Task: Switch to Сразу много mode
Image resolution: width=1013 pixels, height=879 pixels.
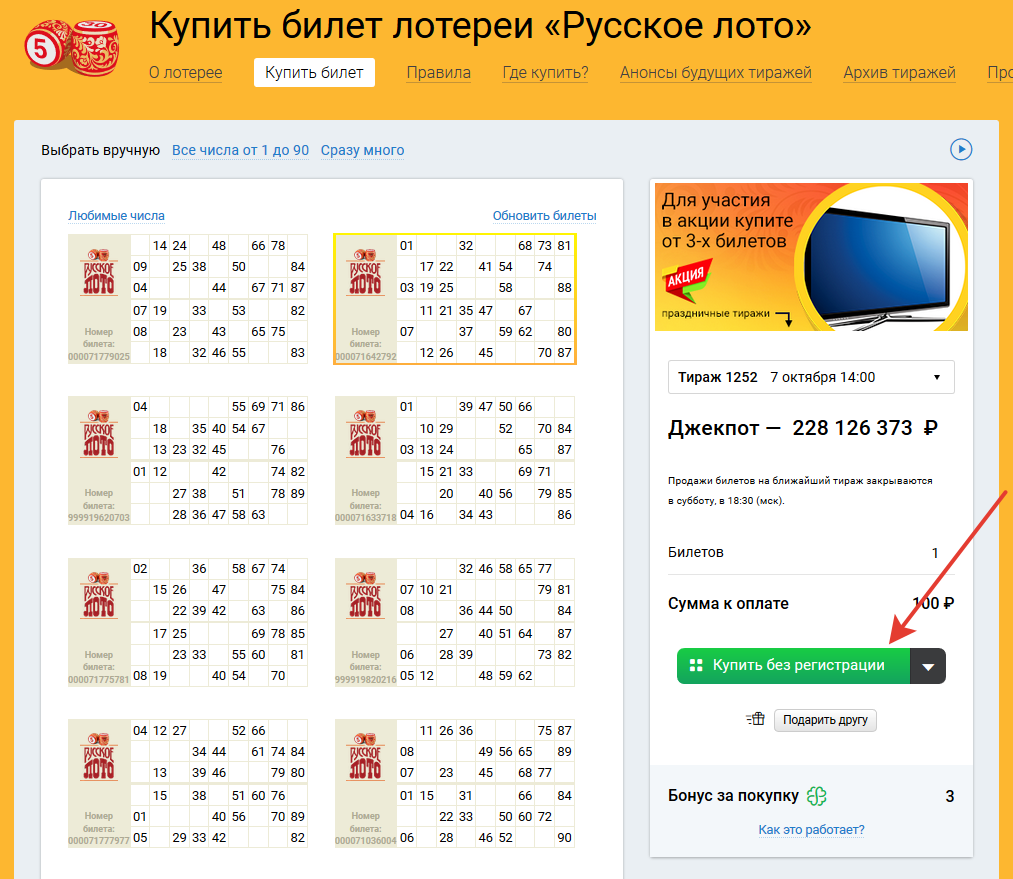Action: (362, 150)
